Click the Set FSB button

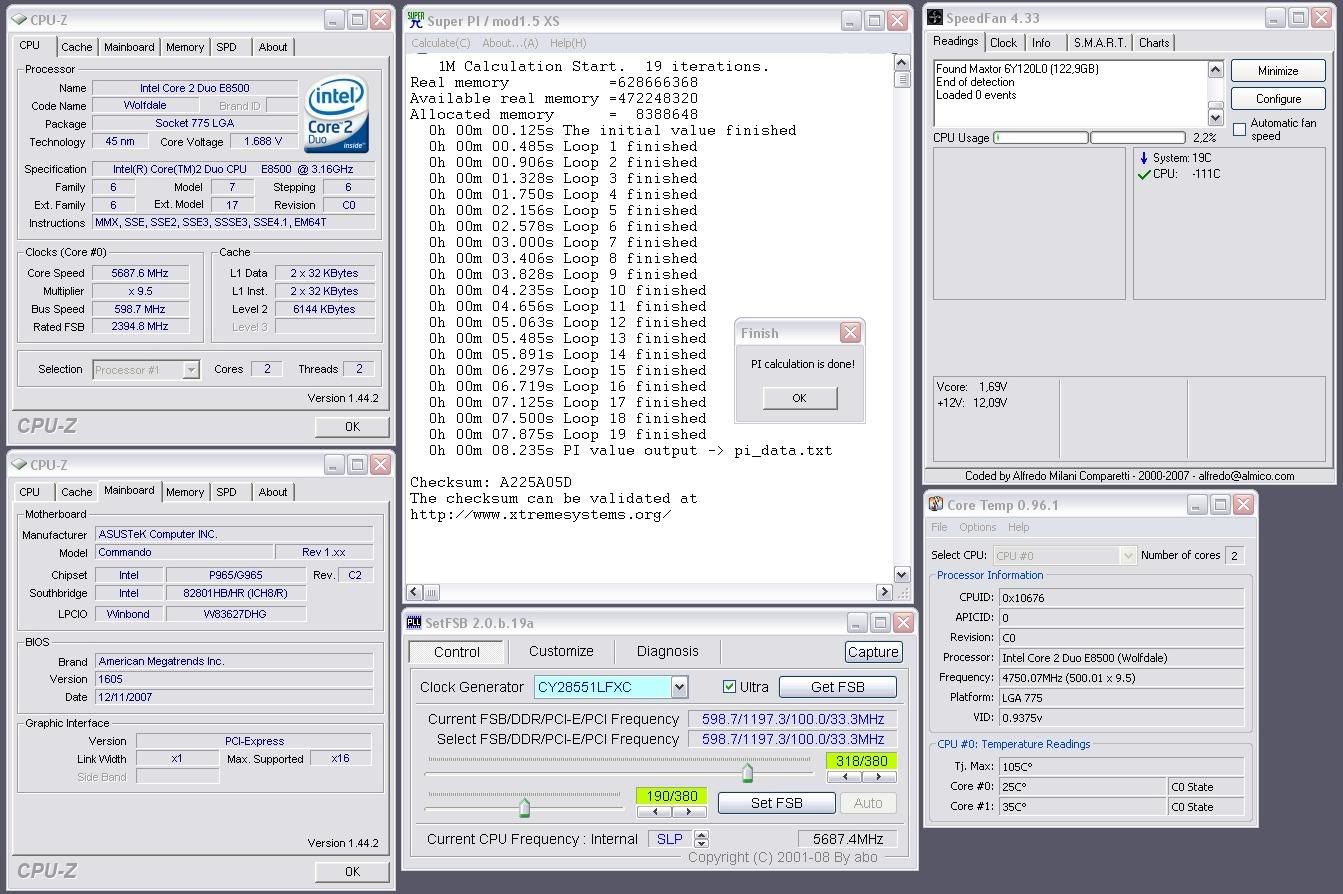777,803
